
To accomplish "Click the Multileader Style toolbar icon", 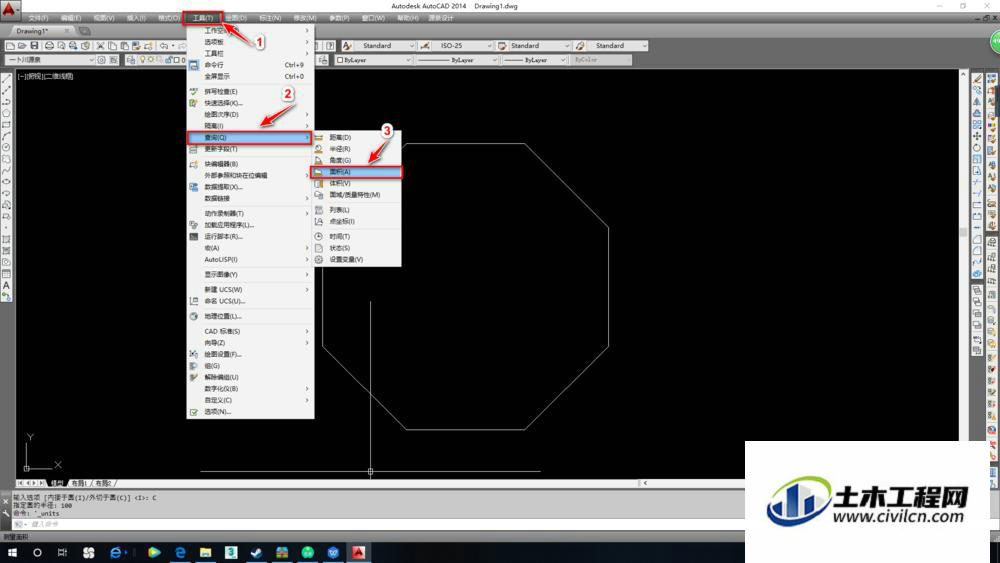I will coord(580,46).
